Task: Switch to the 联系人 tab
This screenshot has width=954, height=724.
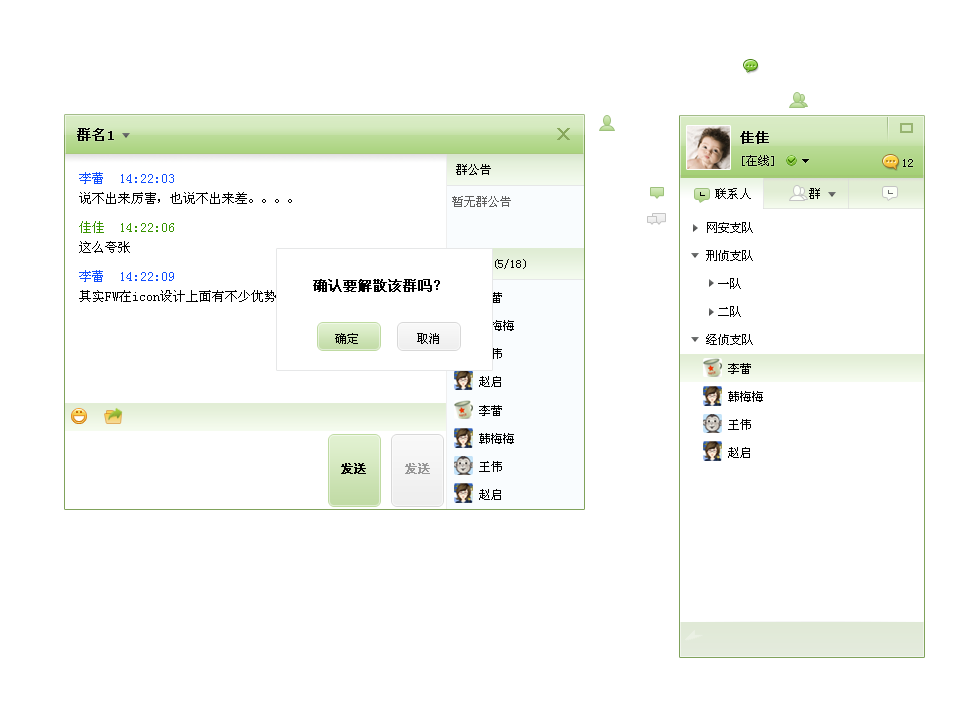Action: 722,194
